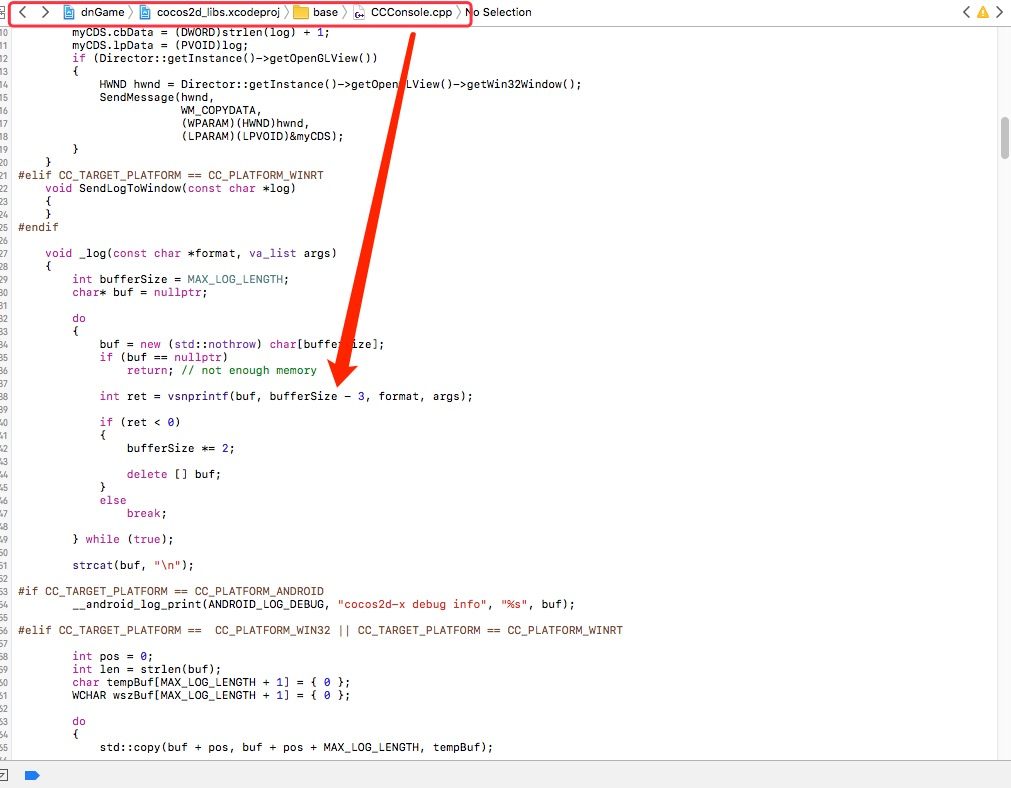The width and height of the screenshot is (1011, 788).
Task: Jump to next issue arrow
Action: click(1000, 12)
